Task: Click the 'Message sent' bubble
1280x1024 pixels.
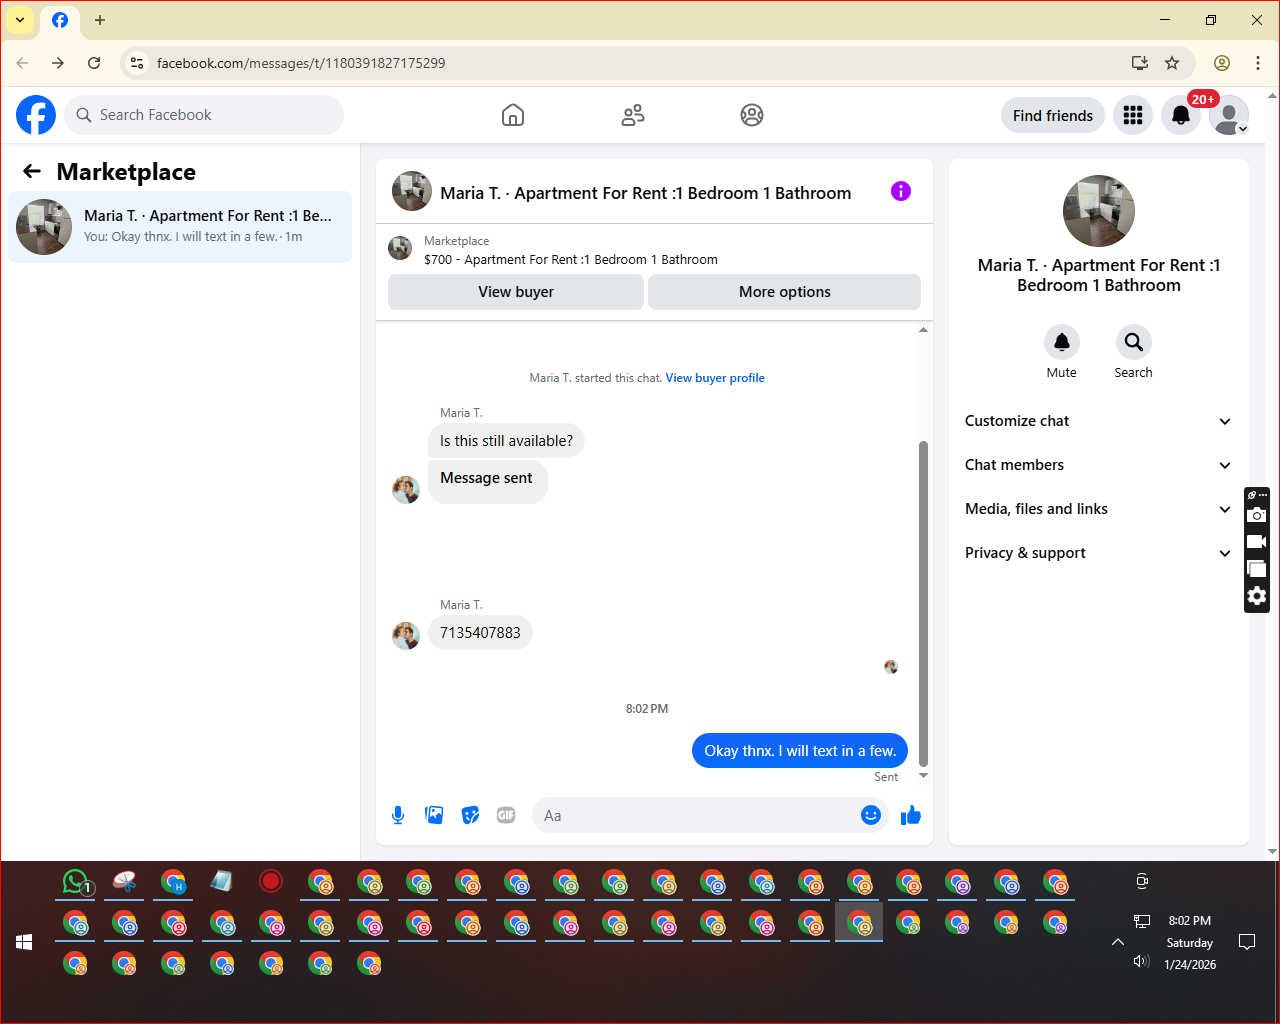Action: pyautogui.click(x=487, y=481)
